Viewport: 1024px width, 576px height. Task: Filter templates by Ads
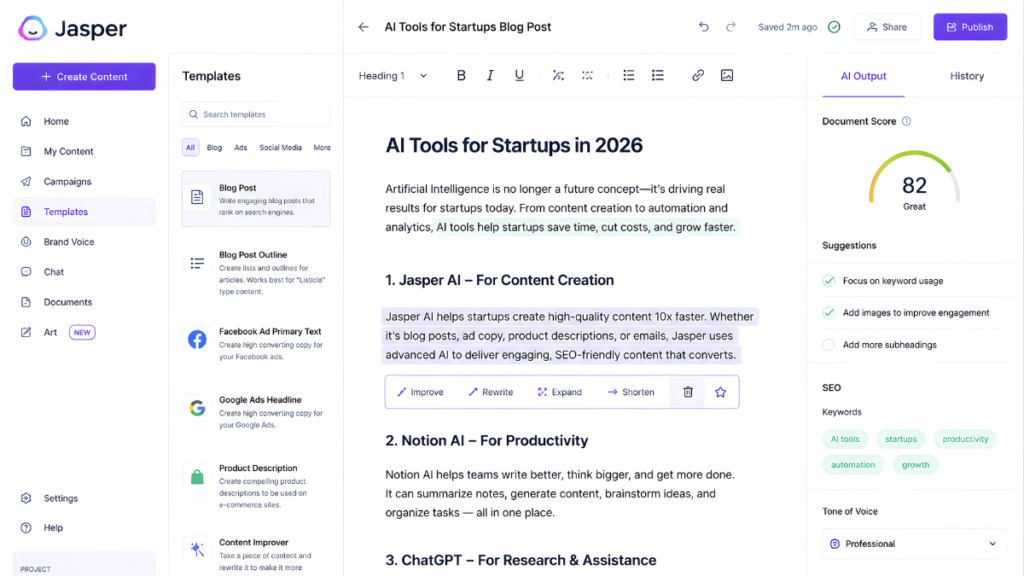(x=240, y=148)
